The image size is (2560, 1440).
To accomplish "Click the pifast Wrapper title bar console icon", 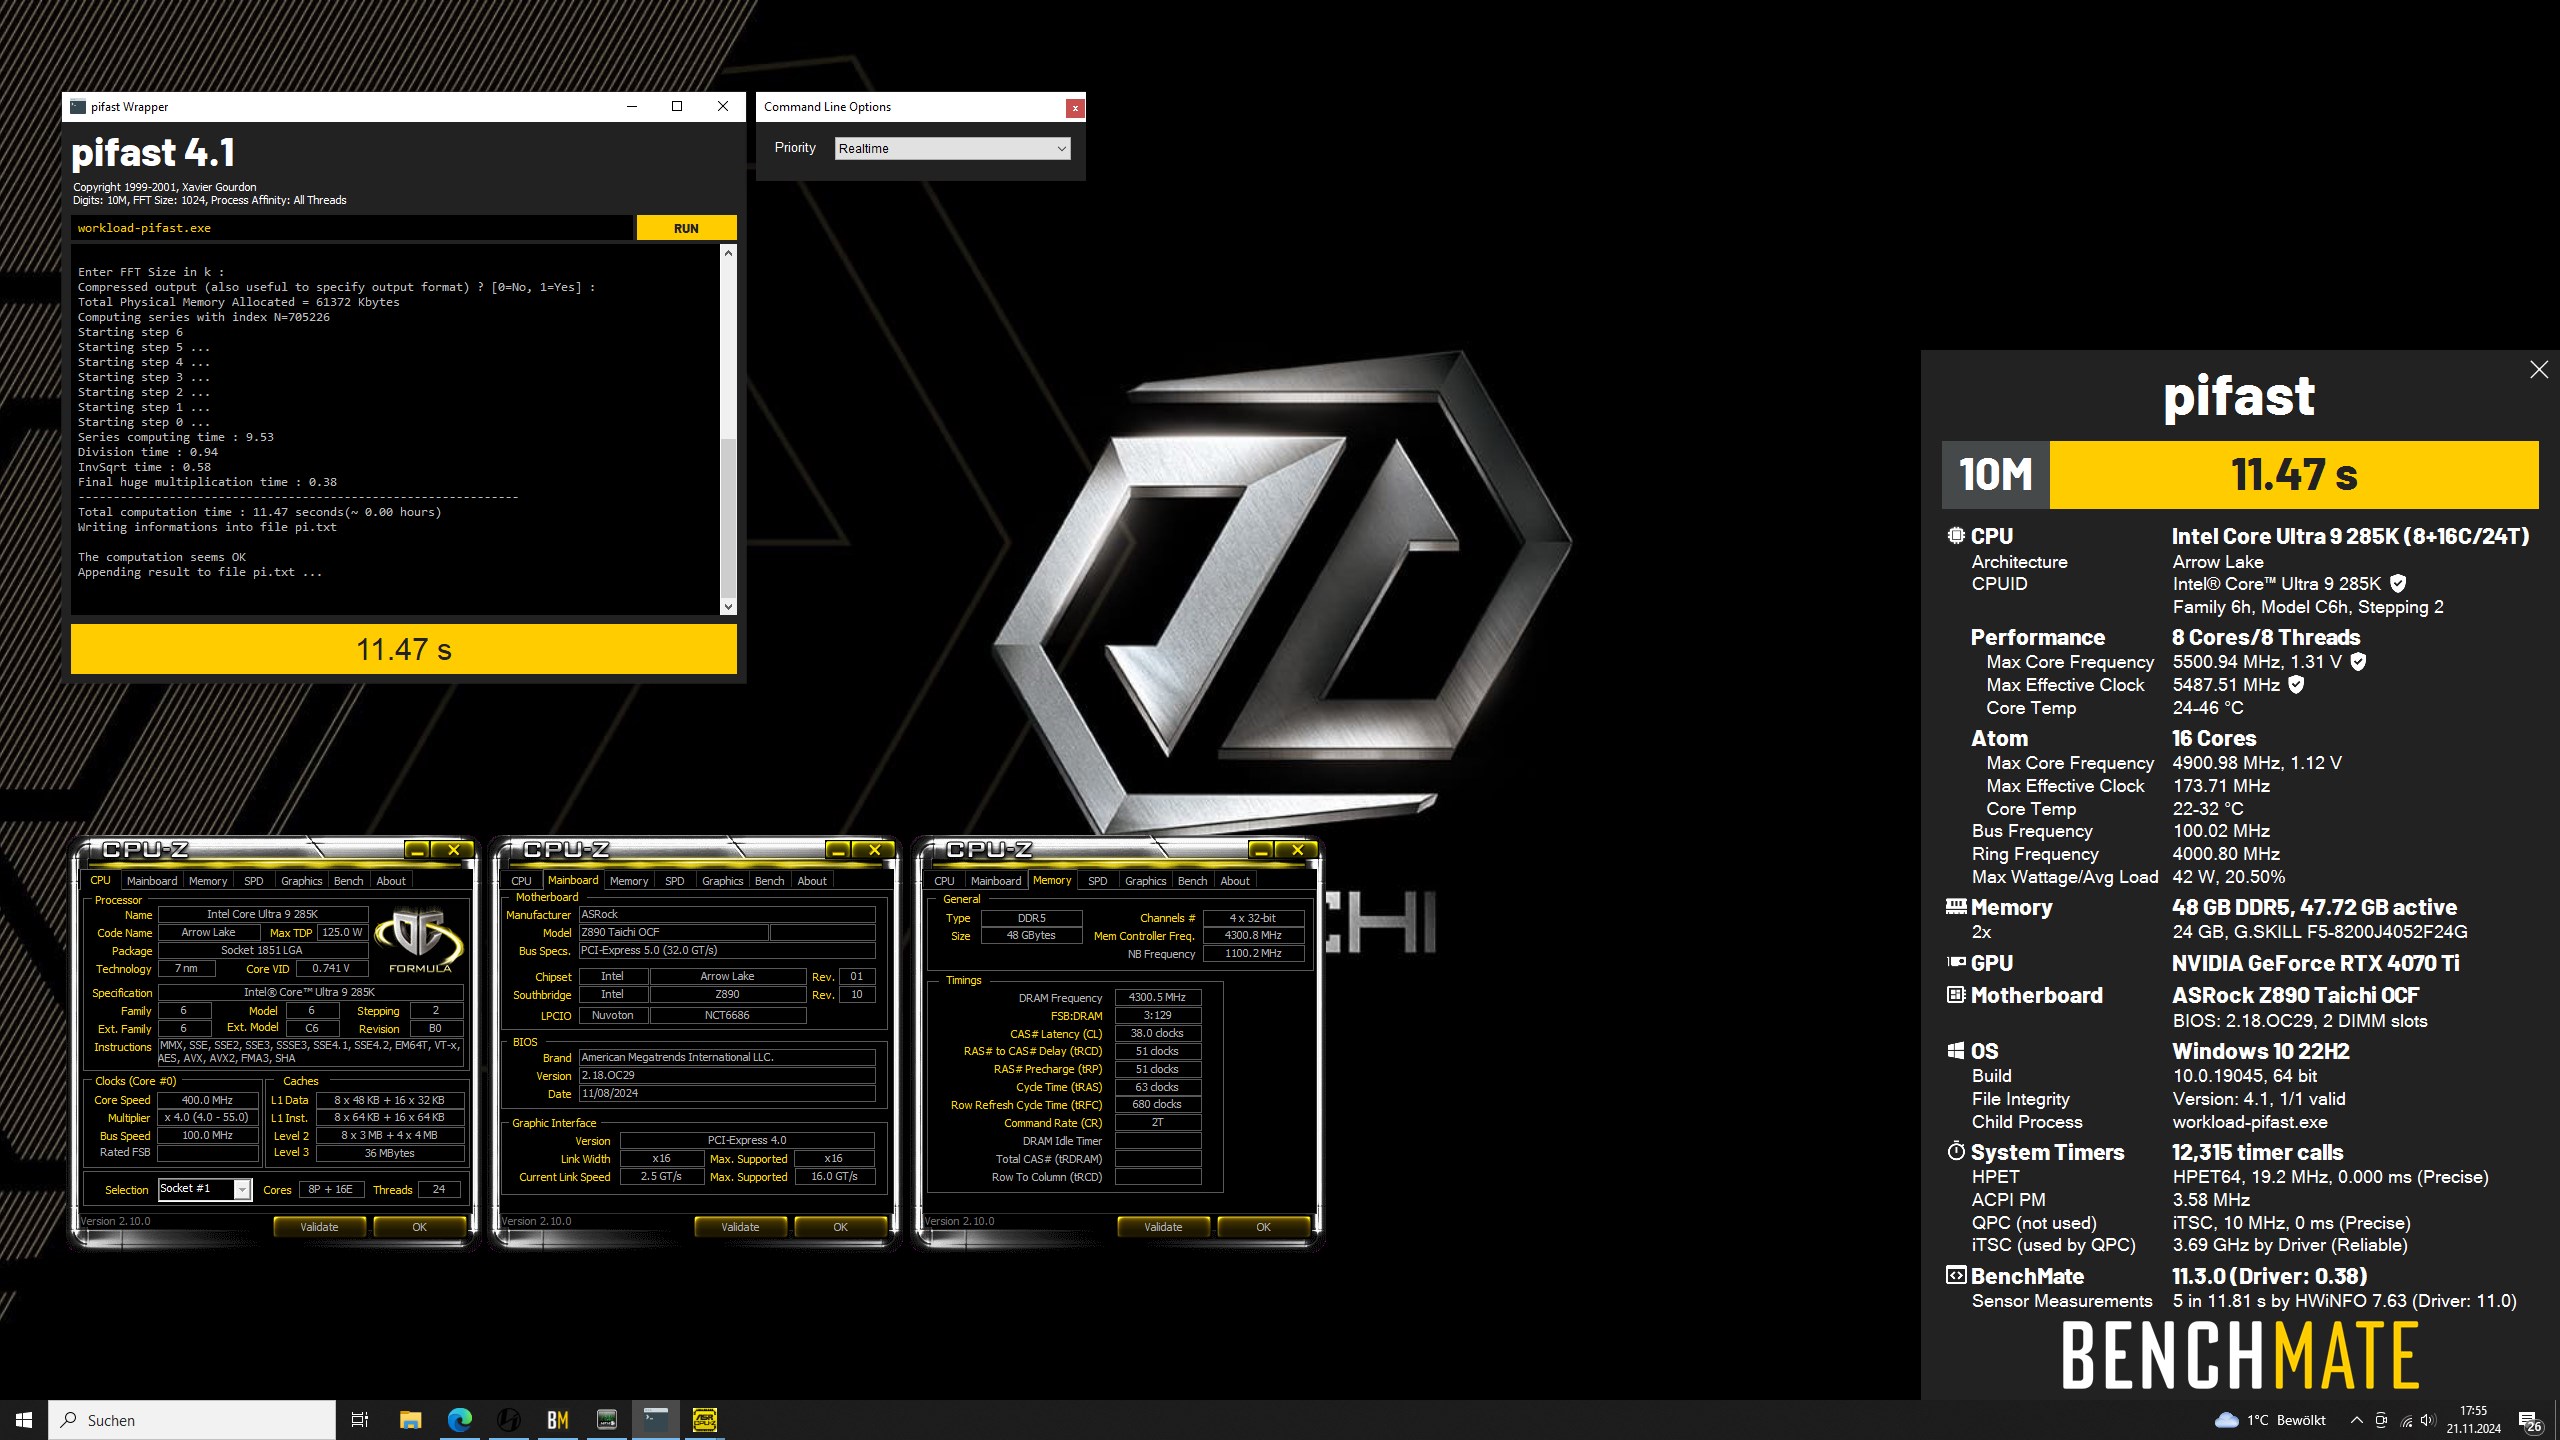I will (x=78, y=107).
